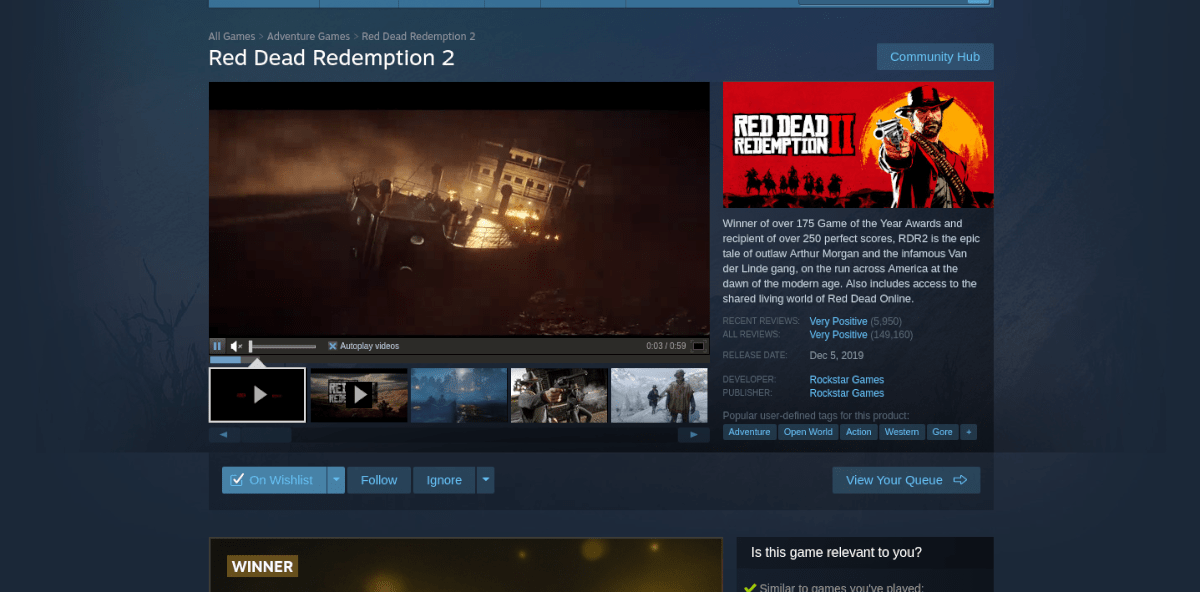The image size is (1200, 592).
Task: Play the second trailer thumbnail
Action: coord(359,395)
